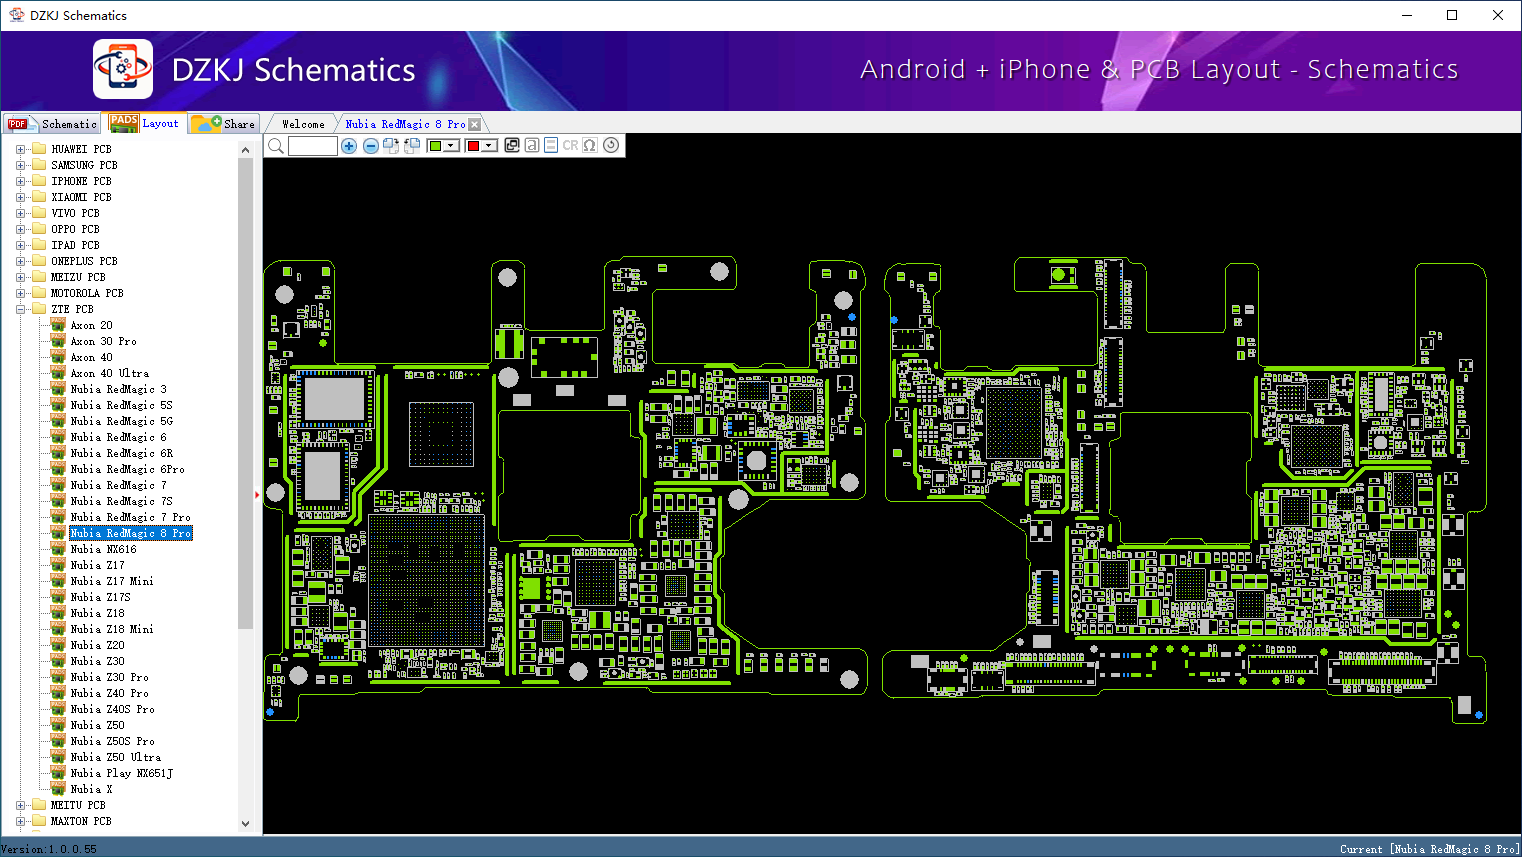Zoom out with the blue minus icon
This screenshot has height=857, width=1522.
[x=371, y=146]
